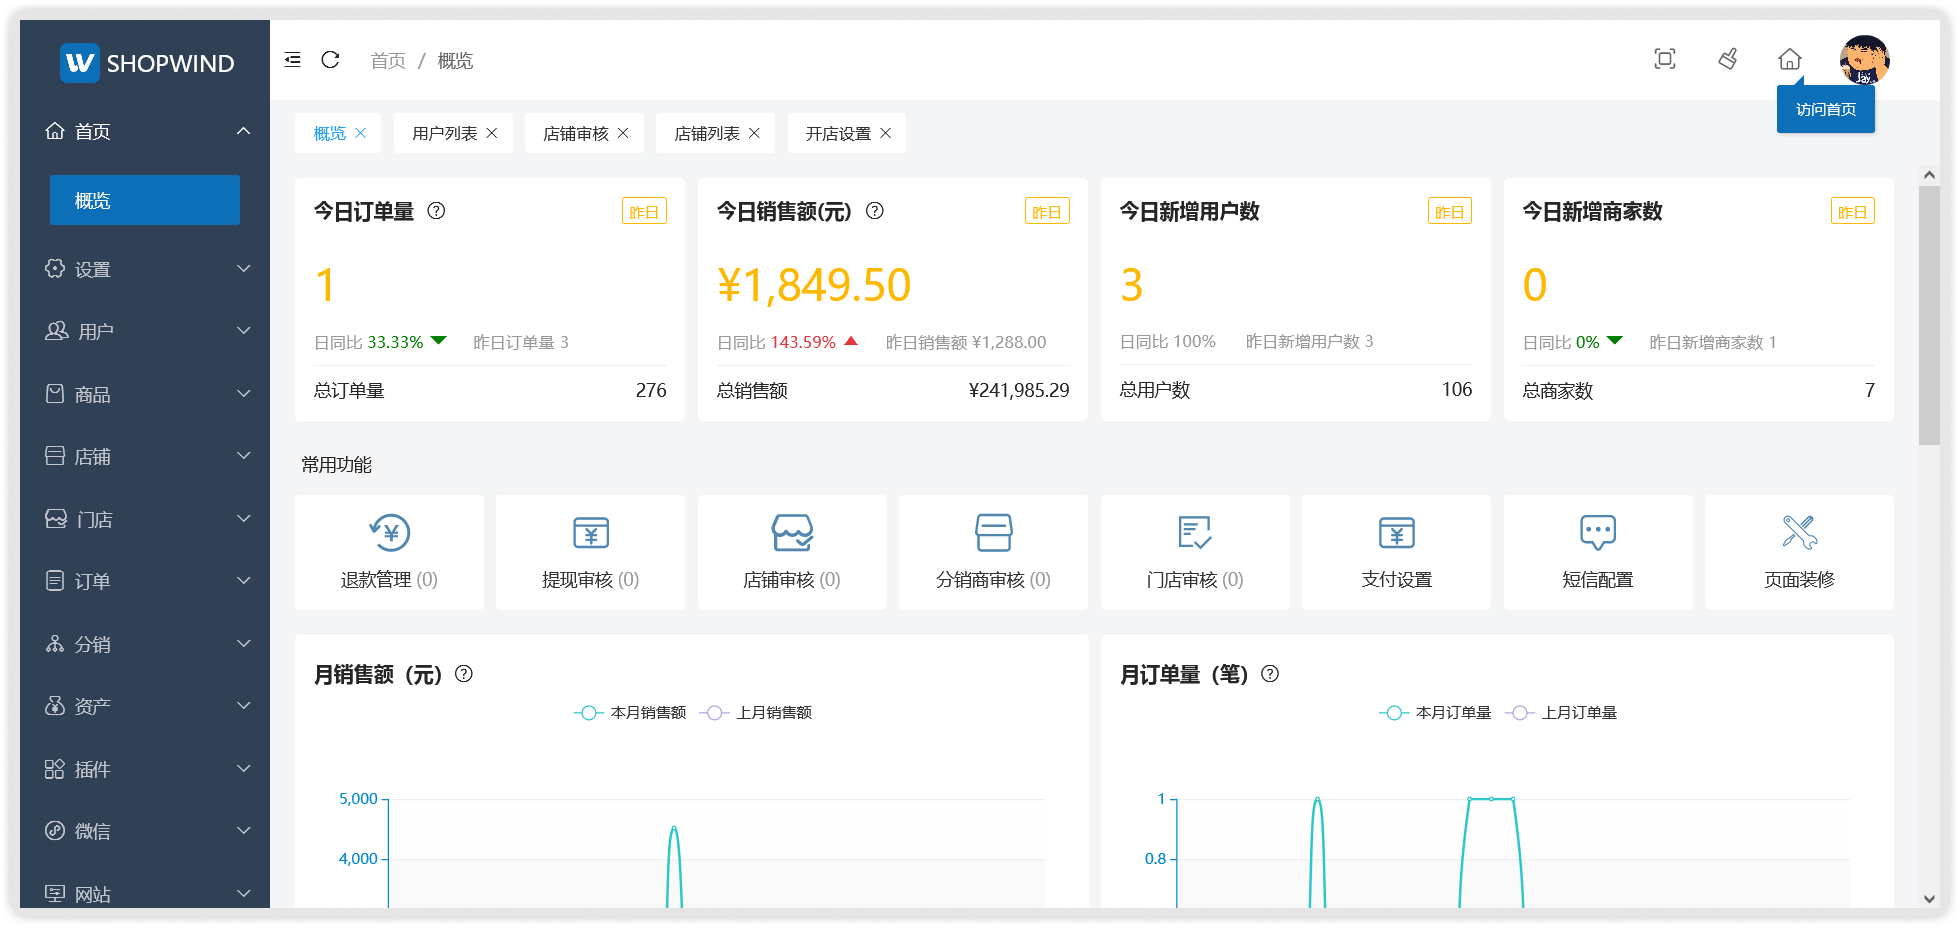Expand the 用户 sidebar menu

[x=145, y=331]
